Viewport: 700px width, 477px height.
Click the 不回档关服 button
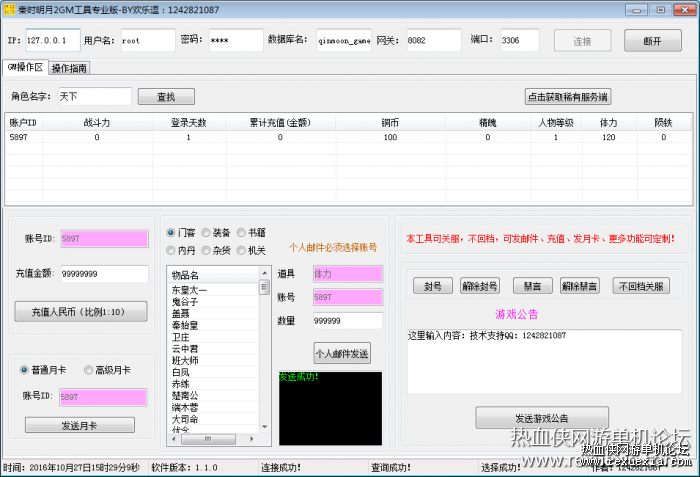coord(641,286)
